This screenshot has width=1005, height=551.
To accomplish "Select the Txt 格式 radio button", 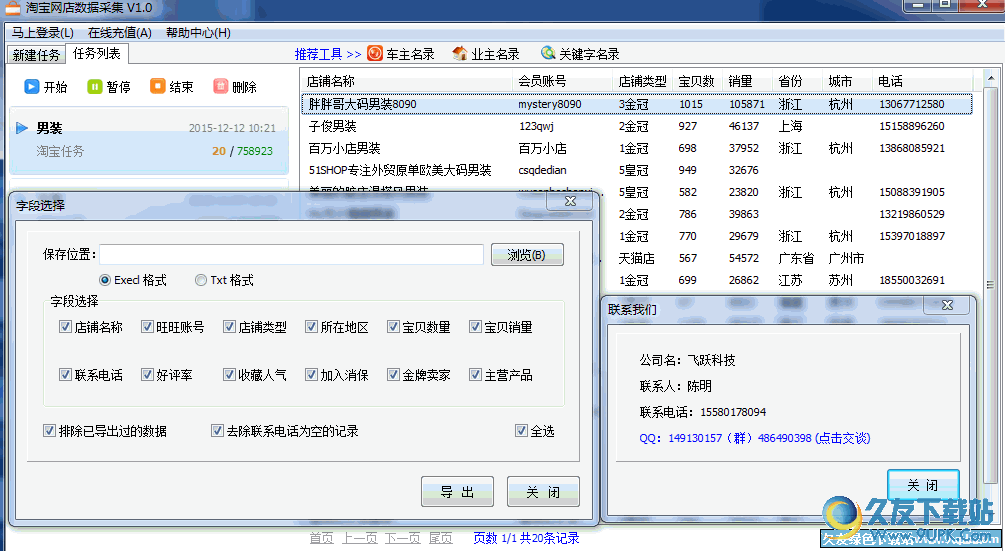I will pyautogui.click(x=201, y=280).
